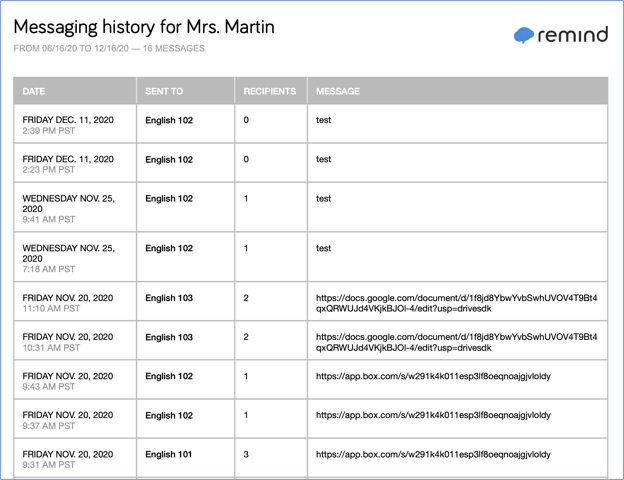This screenshot has height=480, width=624.
Task: Click English 103 in the 11:10 AM row
Action: point(169,298)
